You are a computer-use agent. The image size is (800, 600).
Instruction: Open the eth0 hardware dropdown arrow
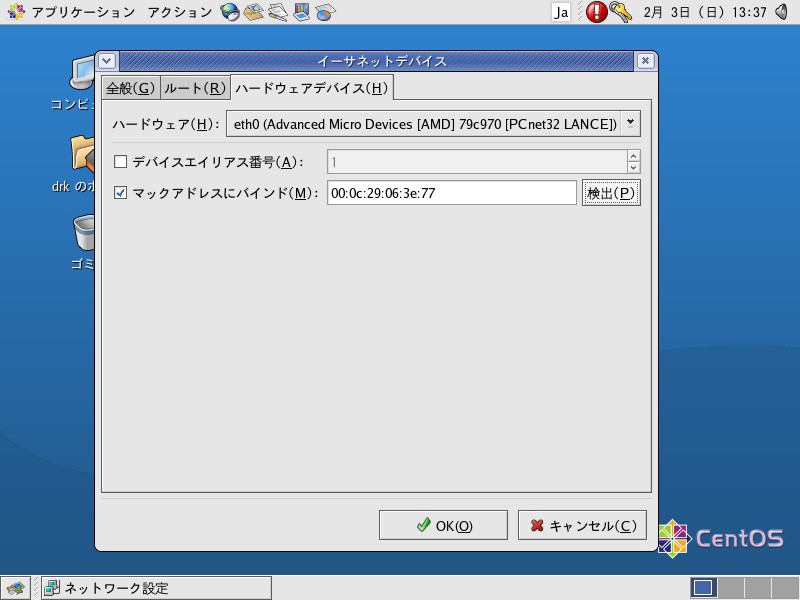(x=631, y=123)
